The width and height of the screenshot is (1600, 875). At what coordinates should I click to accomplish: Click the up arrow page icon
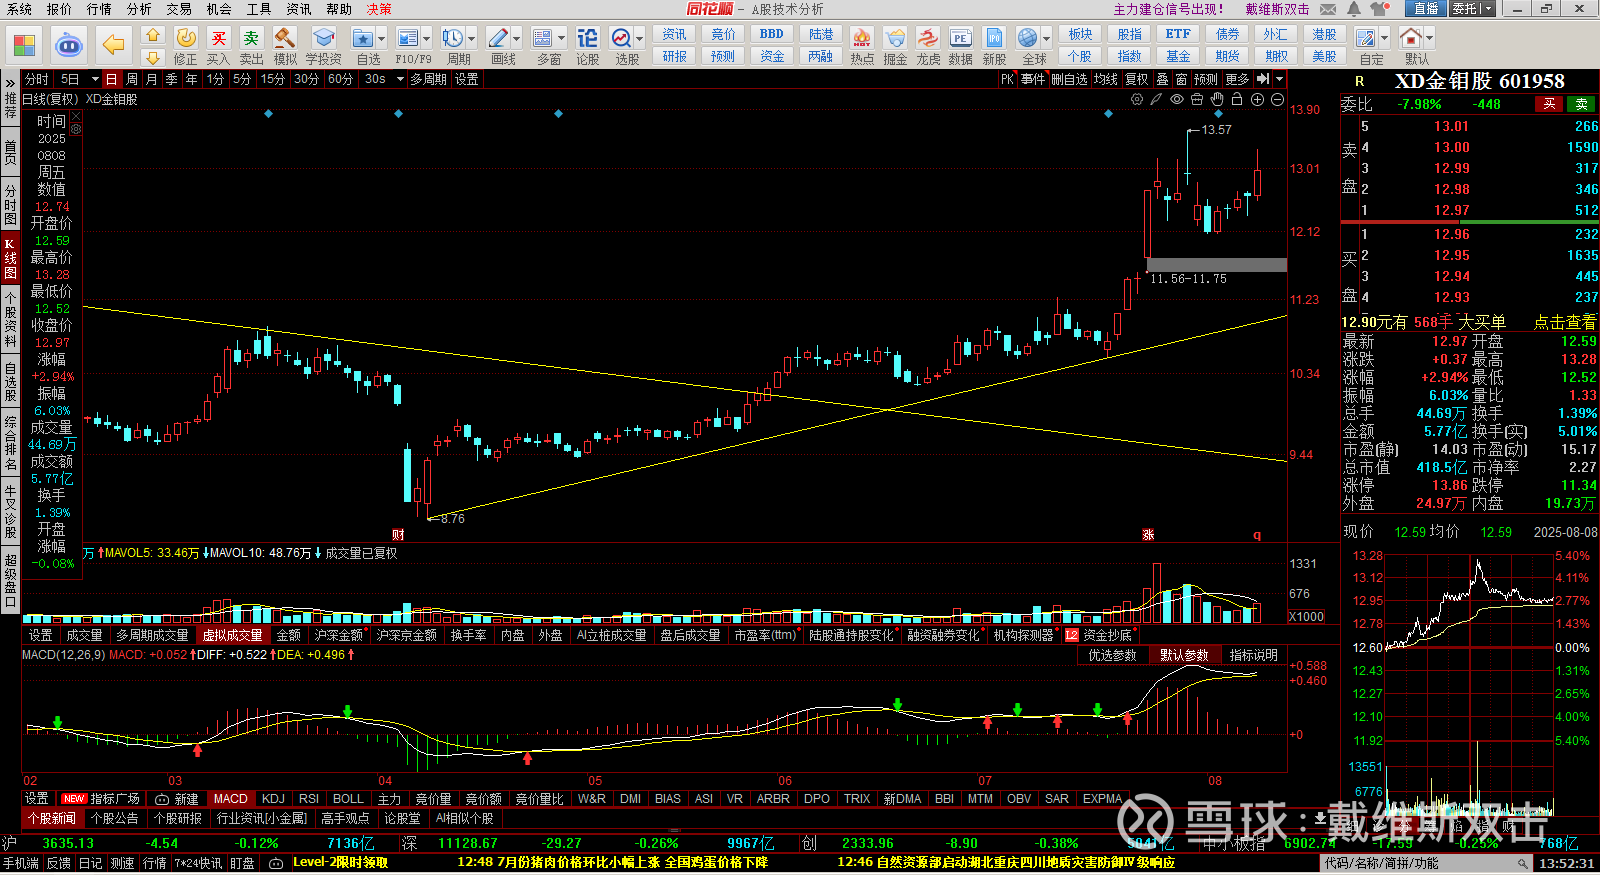coord(152,35)
